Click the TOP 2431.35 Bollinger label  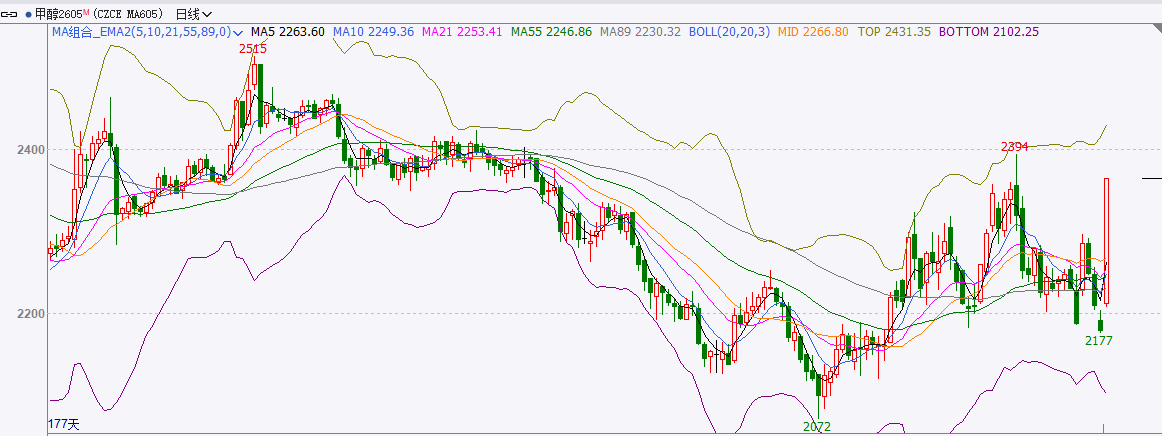coord(895,32)
